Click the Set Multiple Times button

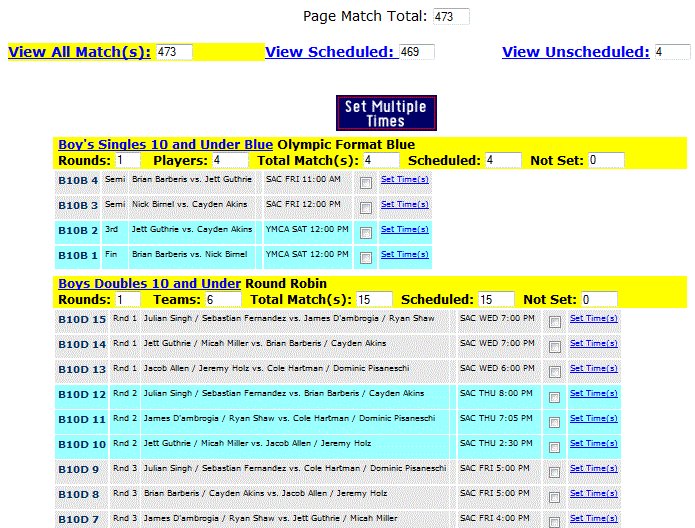point(386,113)
